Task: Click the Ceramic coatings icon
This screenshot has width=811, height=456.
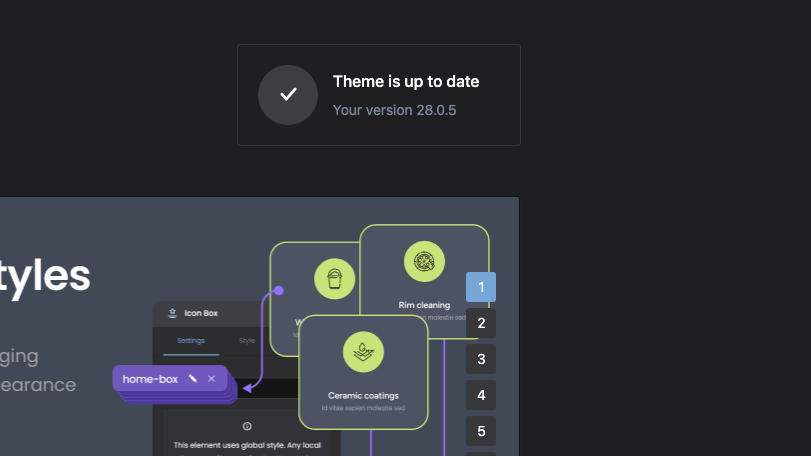Action: click(363, 352)
